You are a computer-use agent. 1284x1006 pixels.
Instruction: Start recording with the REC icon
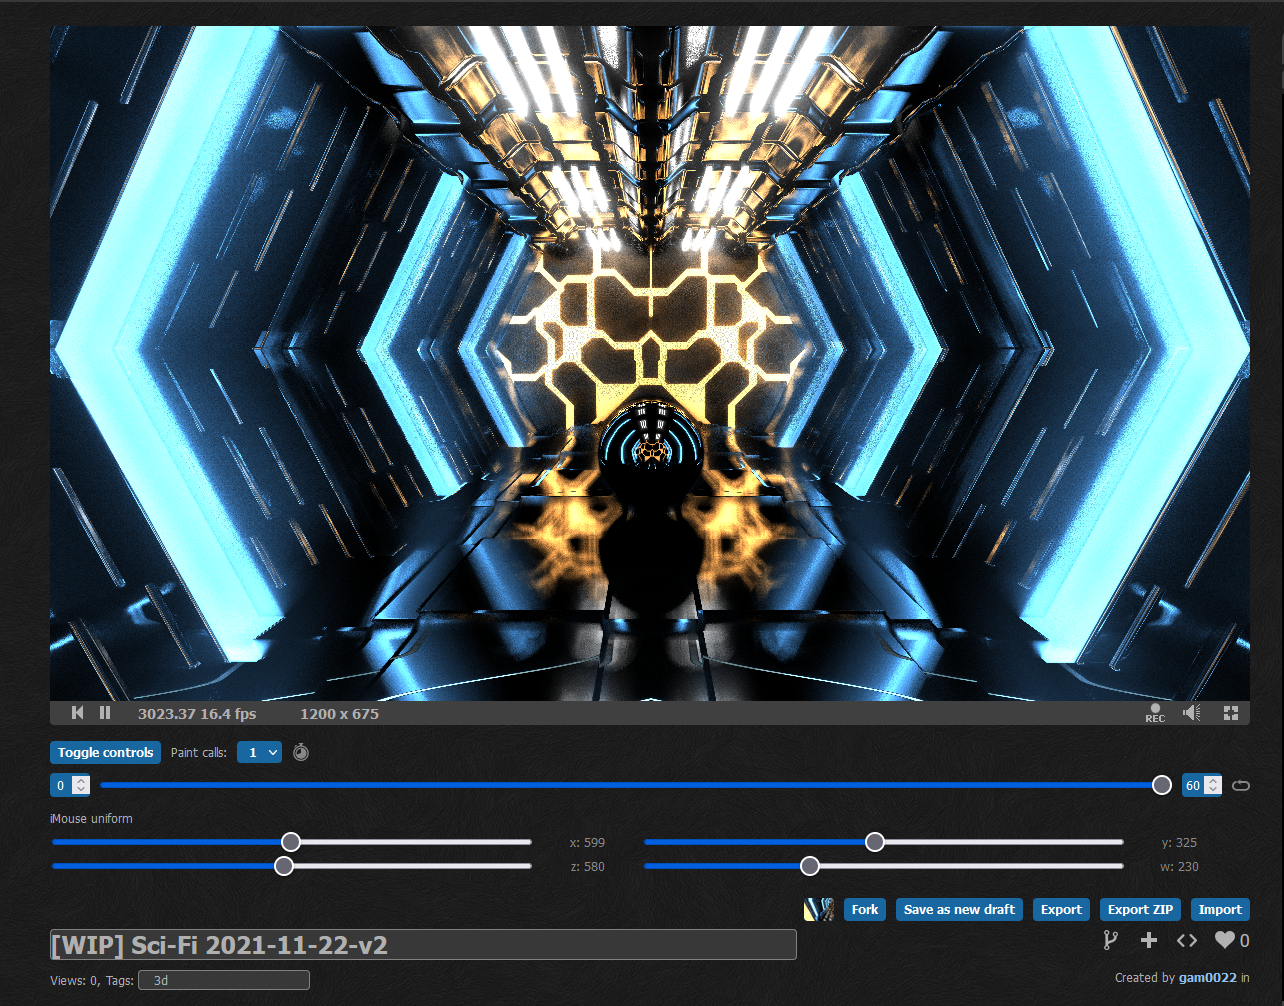point(1155,712)
